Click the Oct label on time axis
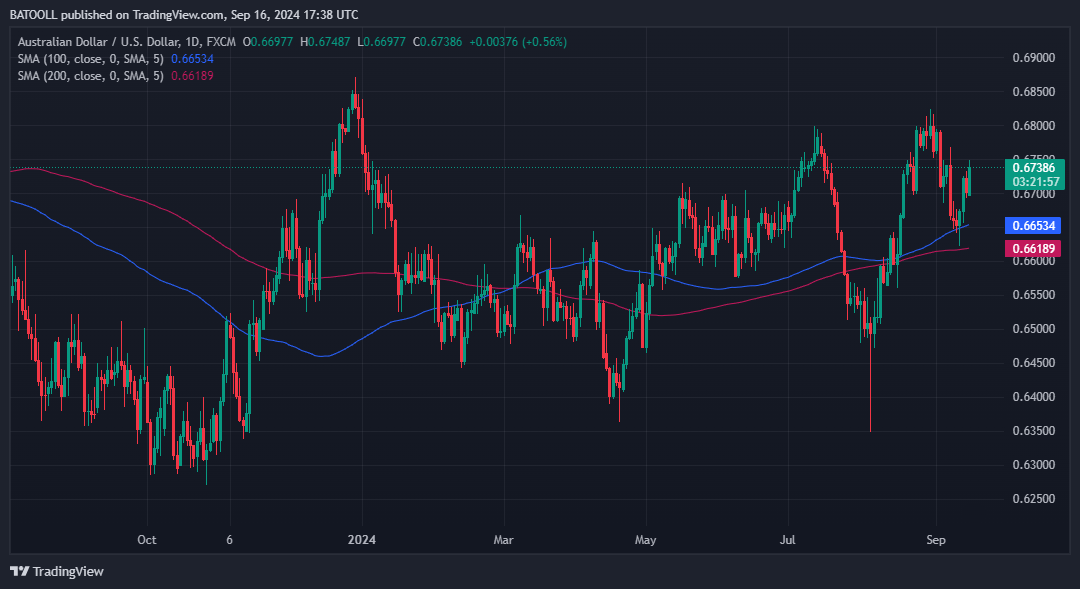1080x589 pixels. point(147,540)
